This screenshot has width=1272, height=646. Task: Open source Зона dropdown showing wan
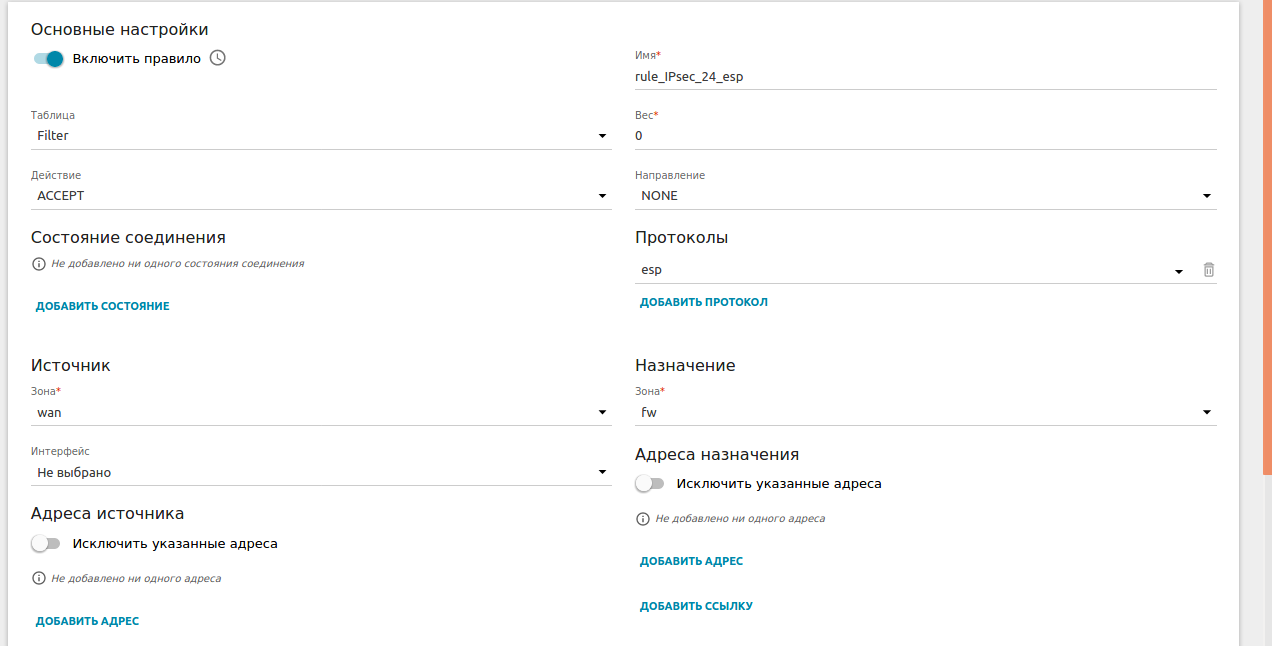(x=321, y=412)
